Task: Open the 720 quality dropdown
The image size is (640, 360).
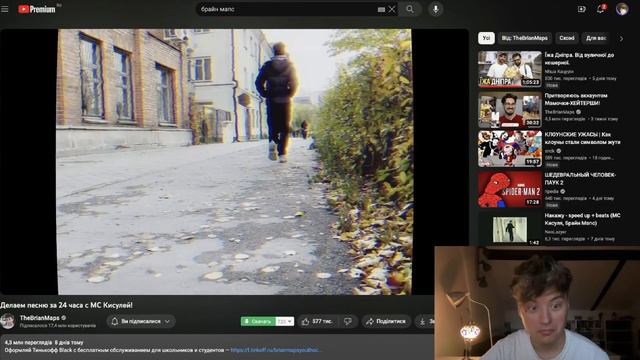Action: [x=284, y=321]
